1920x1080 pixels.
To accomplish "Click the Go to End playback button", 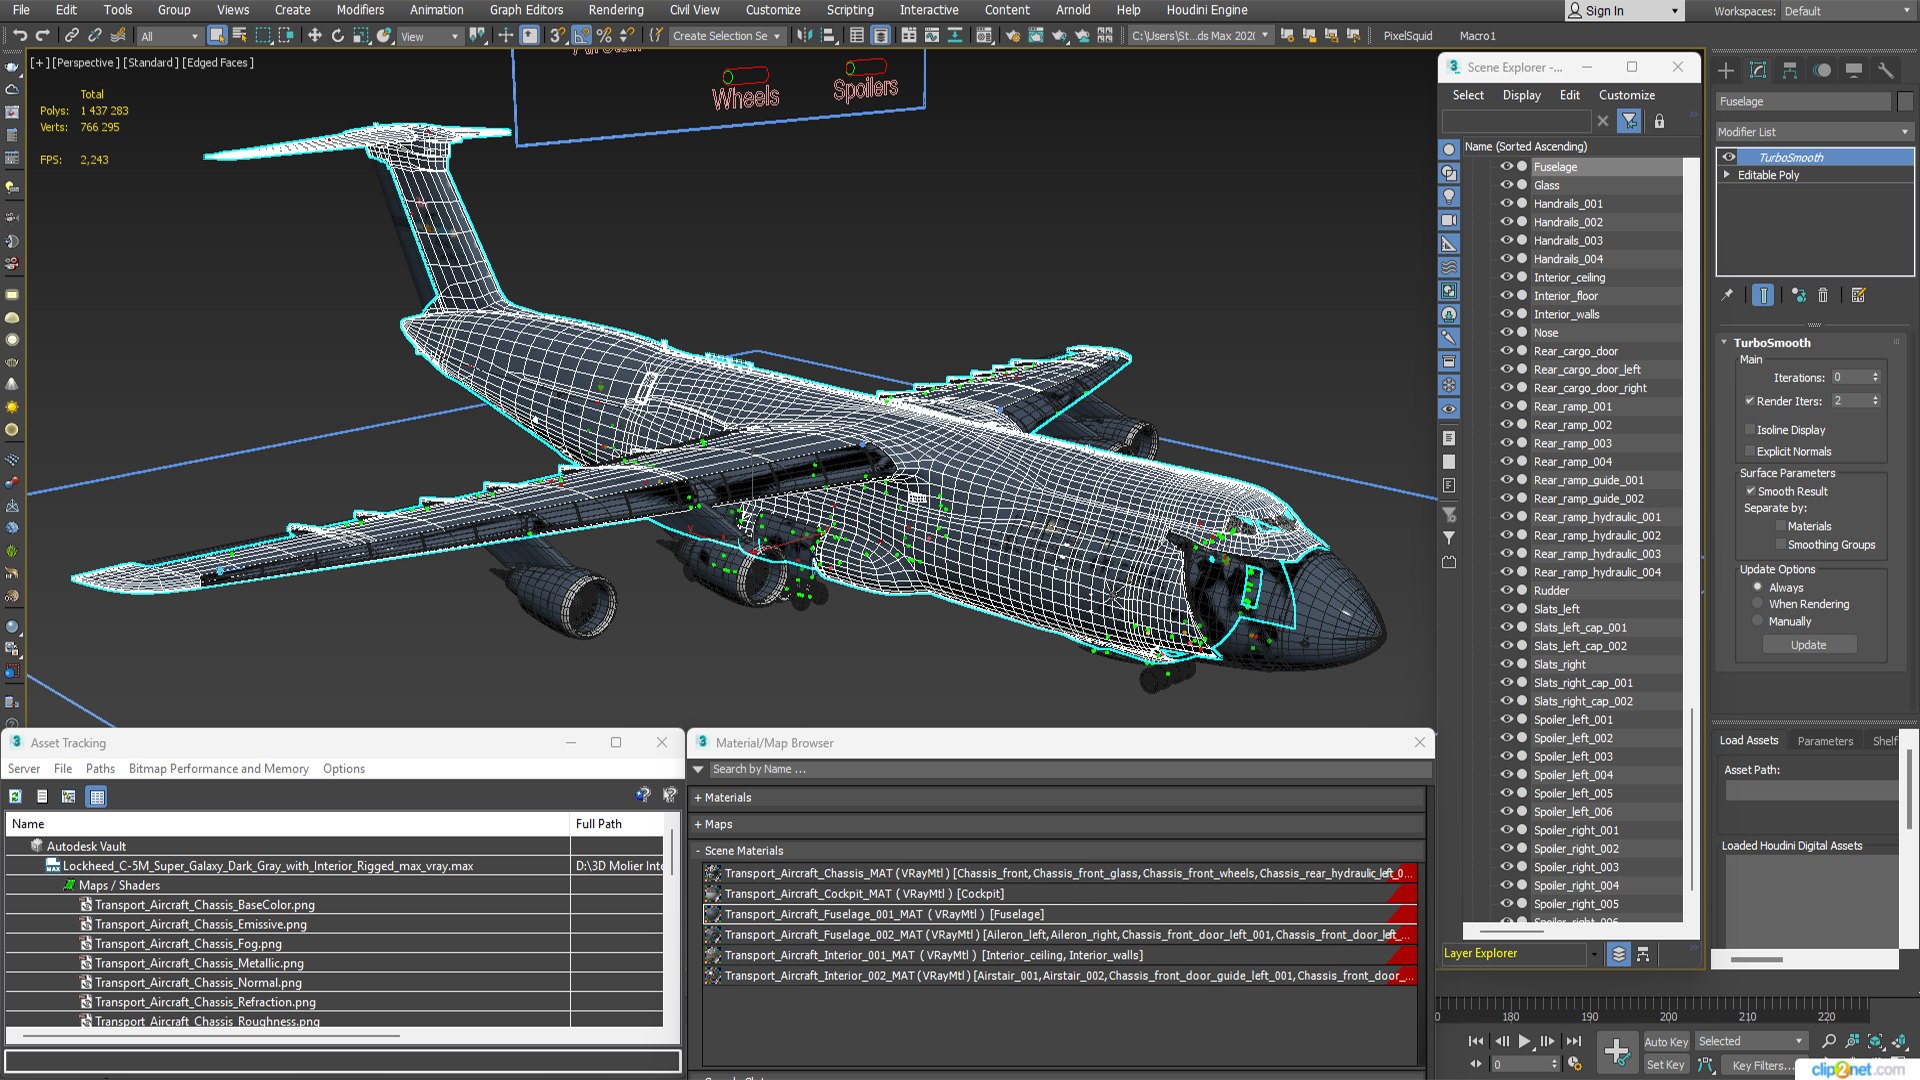I will point(1574,1041).
